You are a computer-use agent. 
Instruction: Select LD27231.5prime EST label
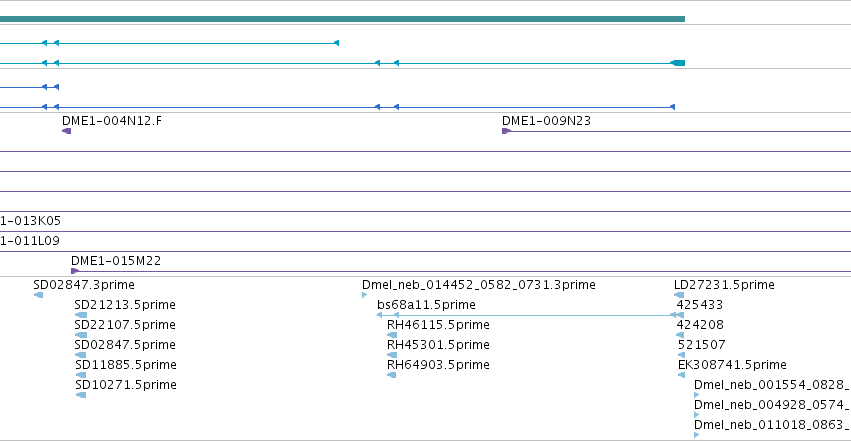pyautogui.click(x=724, y=285)
